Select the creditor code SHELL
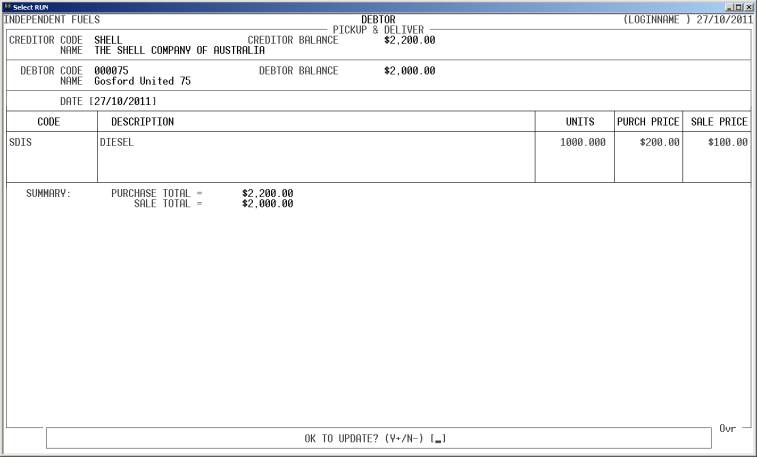The width and height of the screenshot is (757, 457). (x=108, y=40)
